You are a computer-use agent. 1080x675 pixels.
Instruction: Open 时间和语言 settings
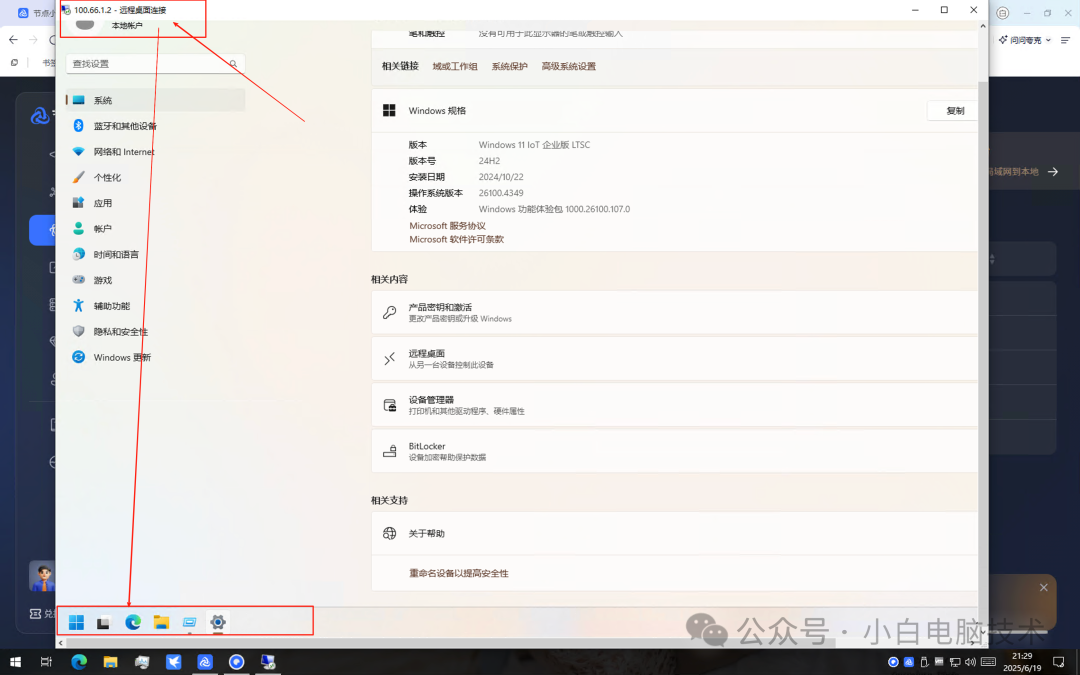(156, 254)
